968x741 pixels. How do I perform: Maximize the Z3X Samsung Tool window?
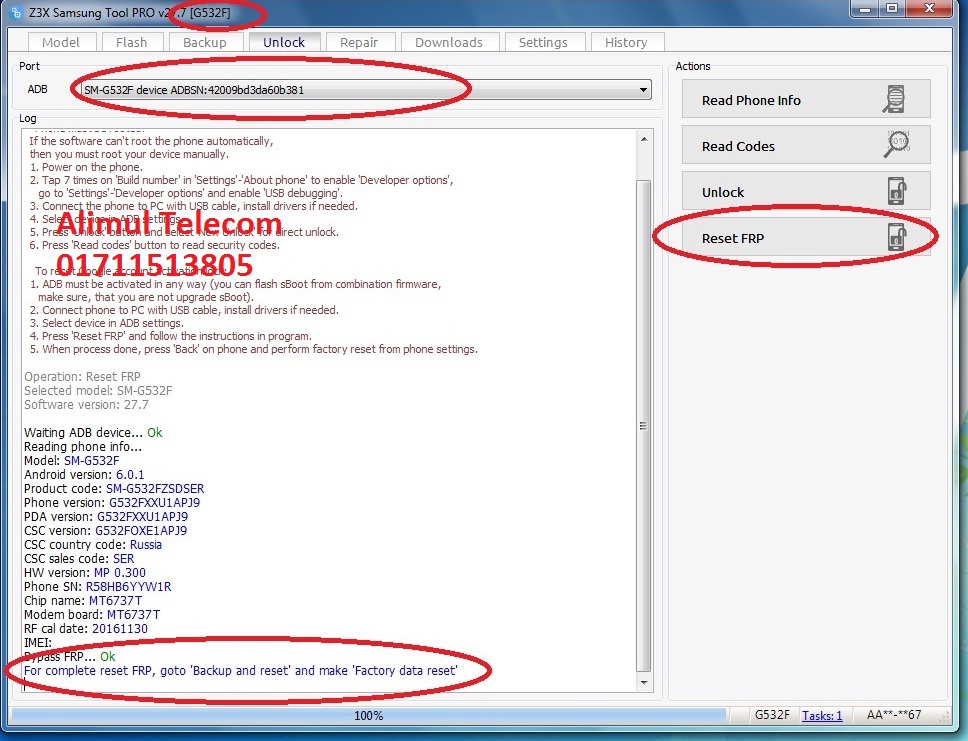point(892,9)
